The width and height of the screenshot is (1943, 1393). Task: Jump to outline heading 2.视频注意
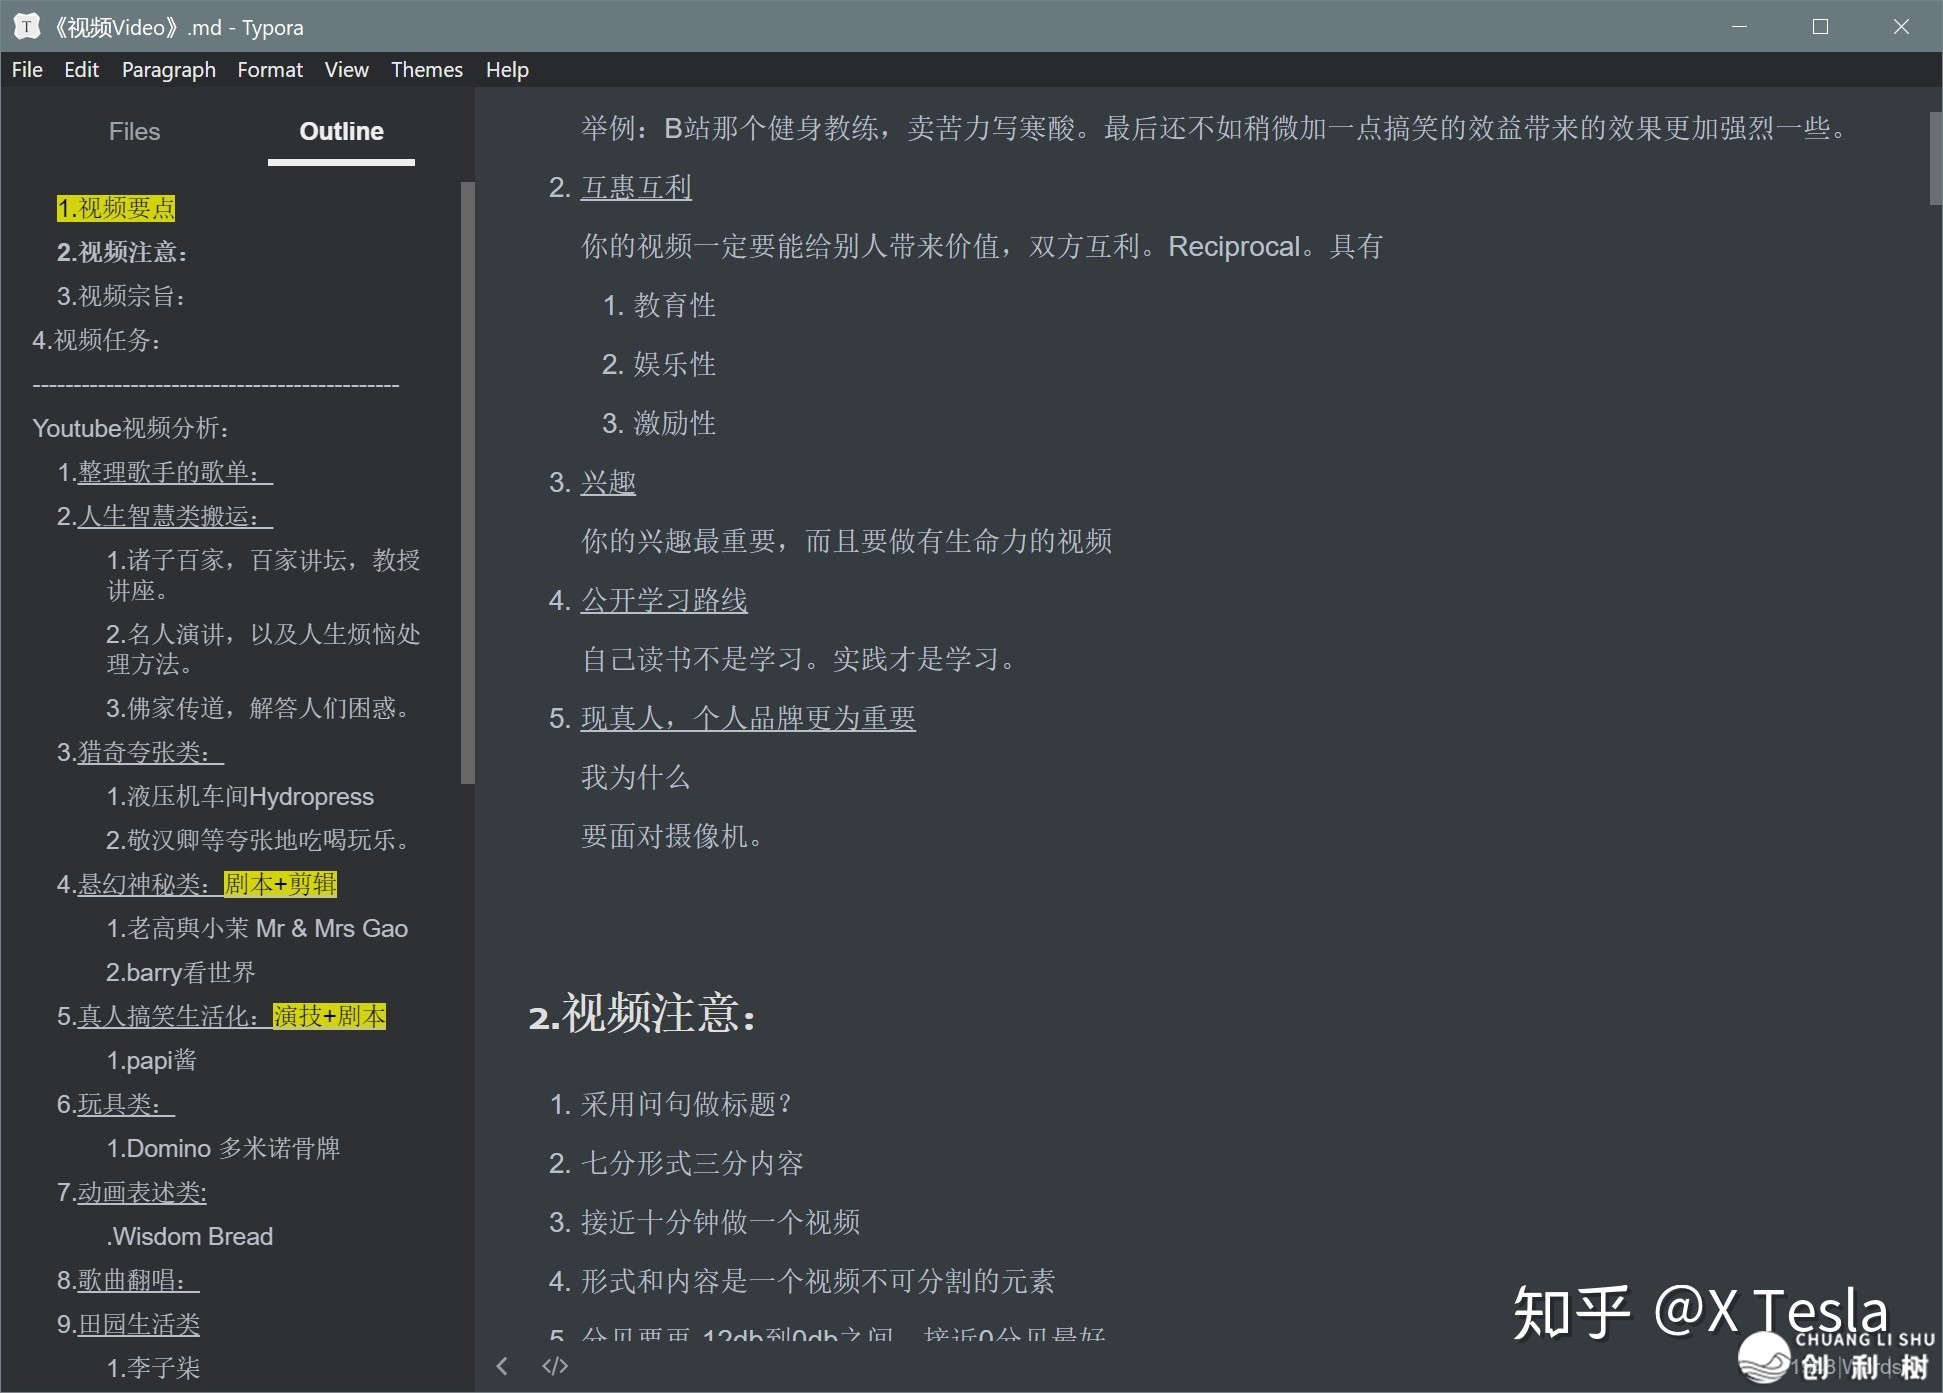tap(121, 252)
